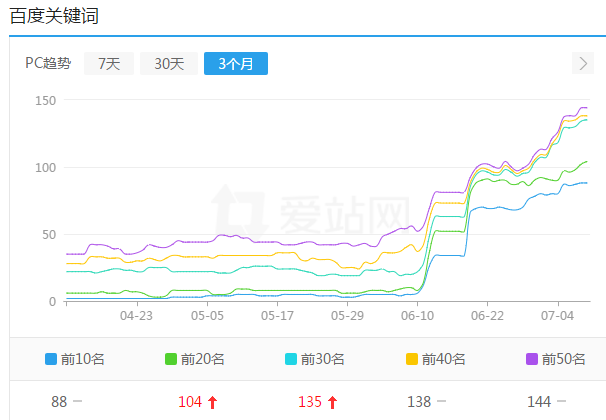This screenshot has height=420, width=606.
Task: Click the green 前20名 color square
Action: tap(171, 359)
